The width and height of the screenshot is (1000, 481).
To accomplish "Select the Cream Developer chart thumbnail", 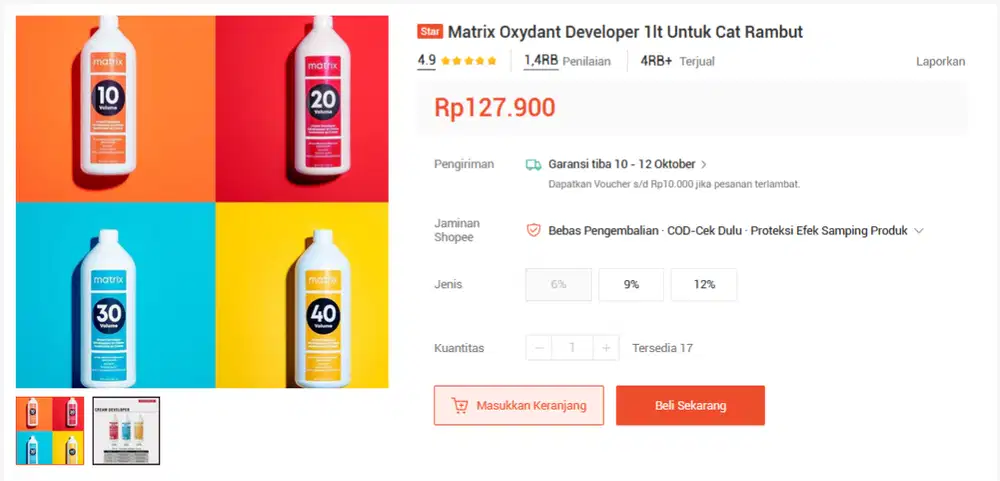I will coord(126,431).
